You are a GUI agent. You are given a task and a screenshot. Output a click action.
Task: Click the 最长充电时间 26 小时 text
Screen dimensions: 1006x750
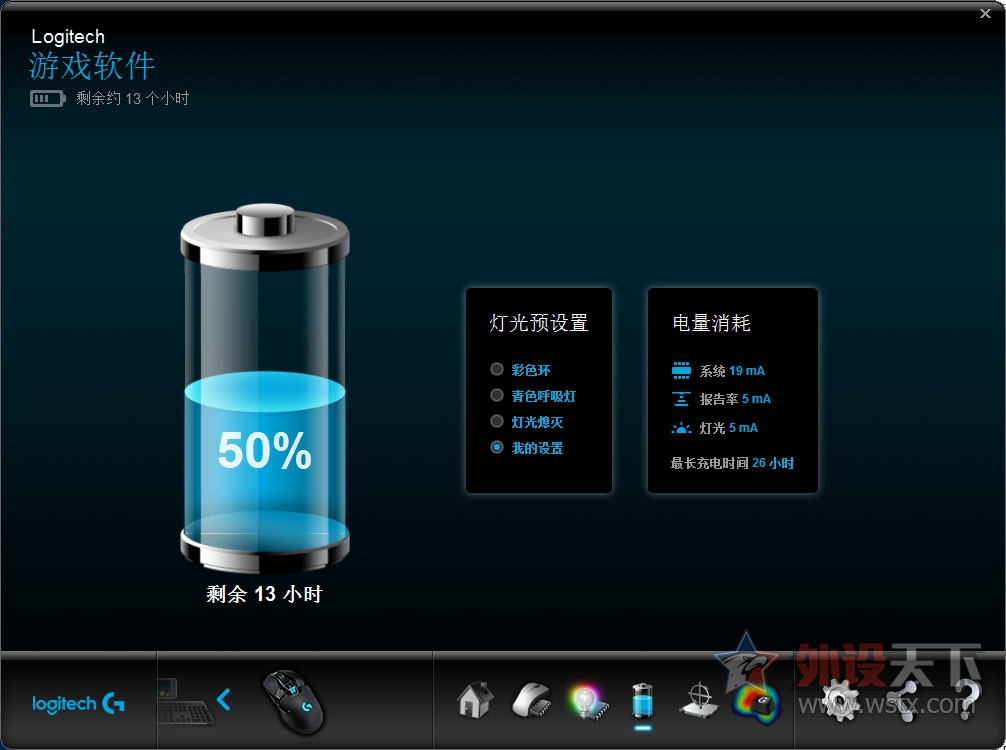coord(732,463)
